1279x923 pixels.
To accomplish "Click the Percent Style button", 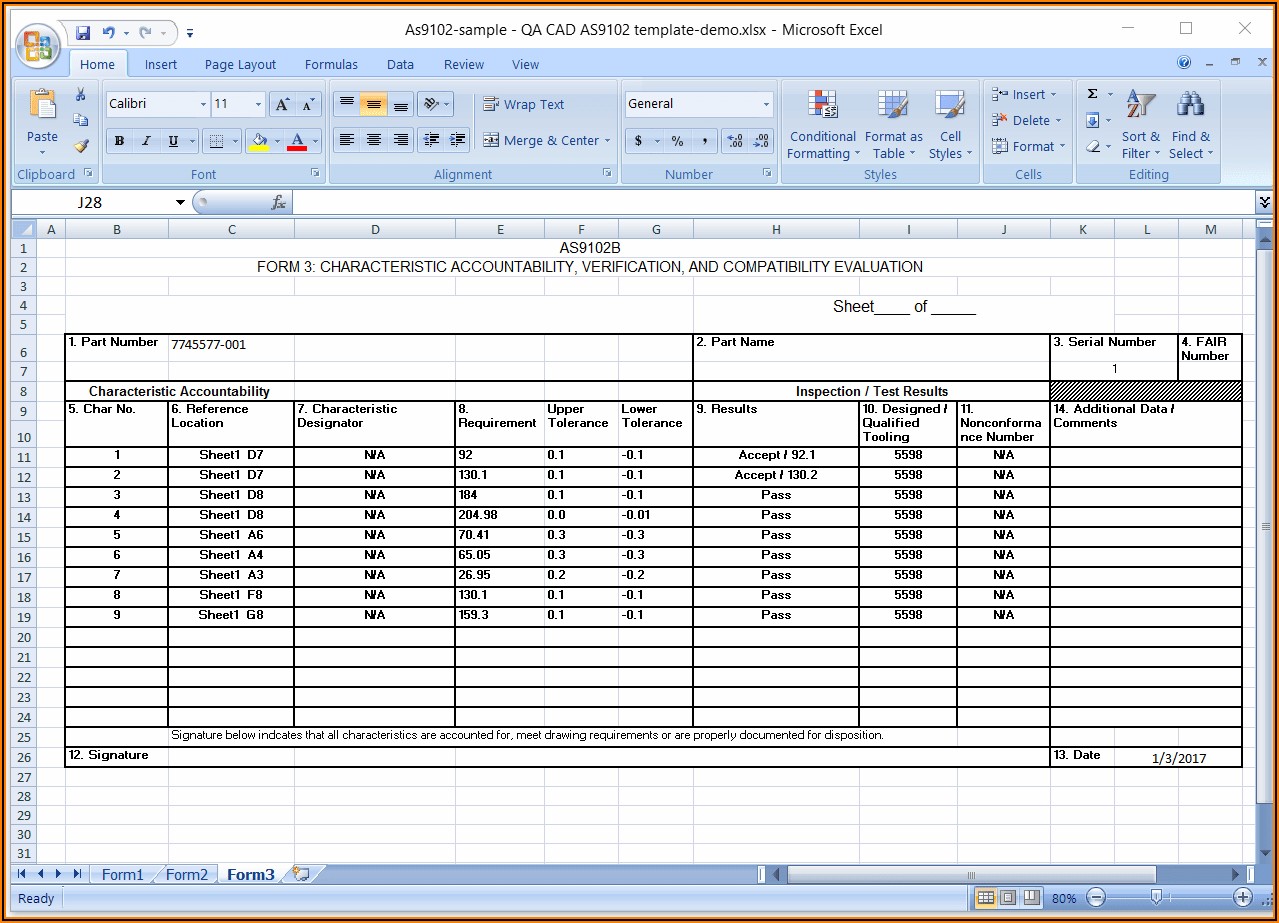I will [677, 141].
